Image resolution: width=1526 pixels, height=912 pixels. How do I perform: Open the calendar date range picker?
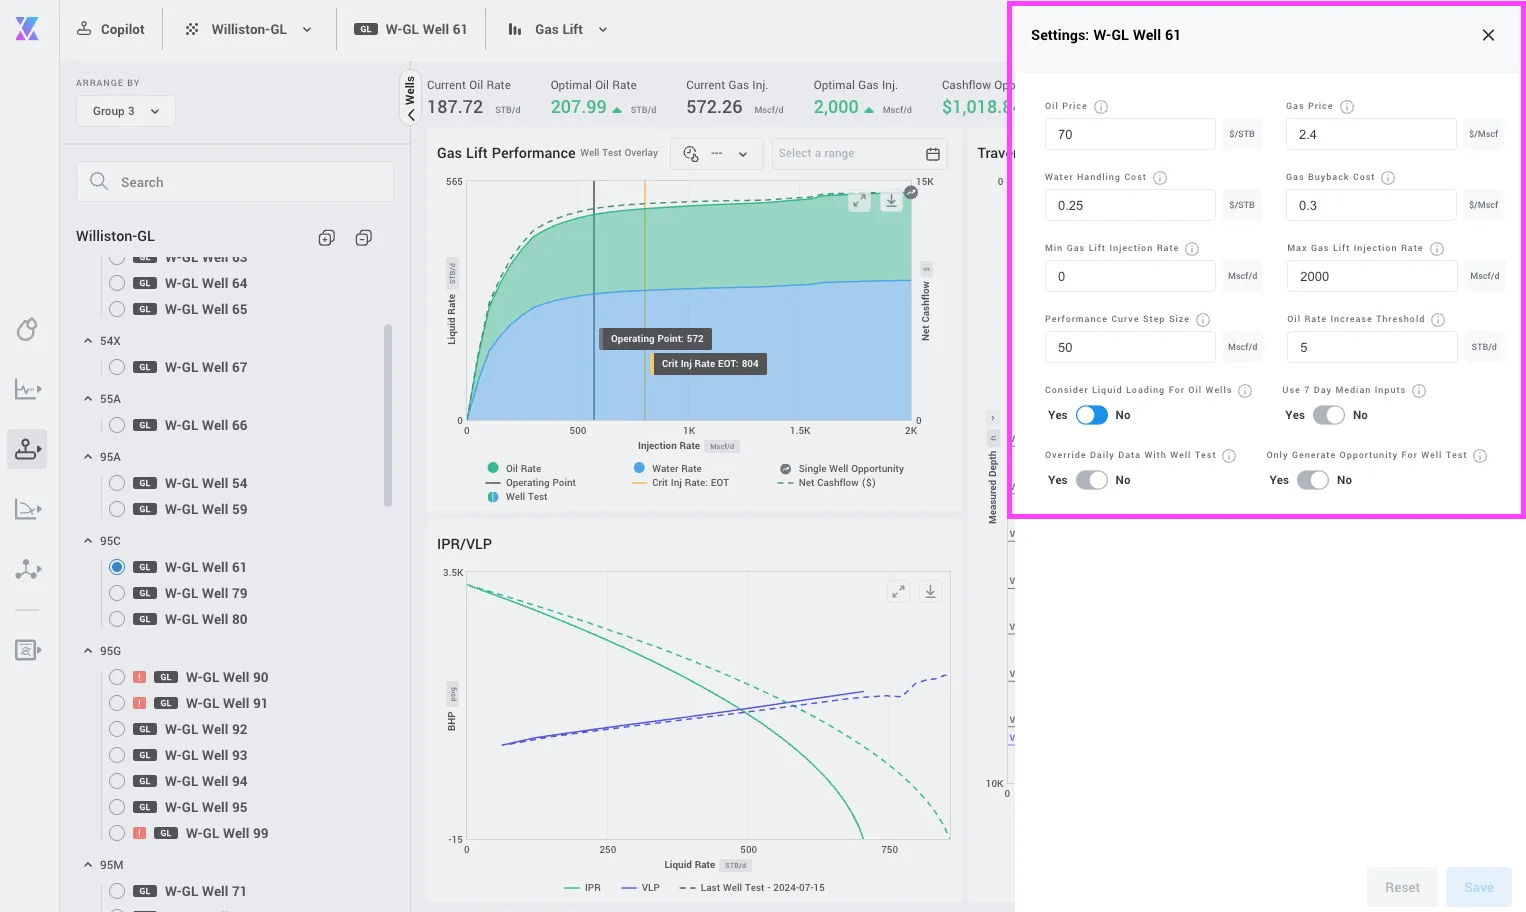[933, 154]
